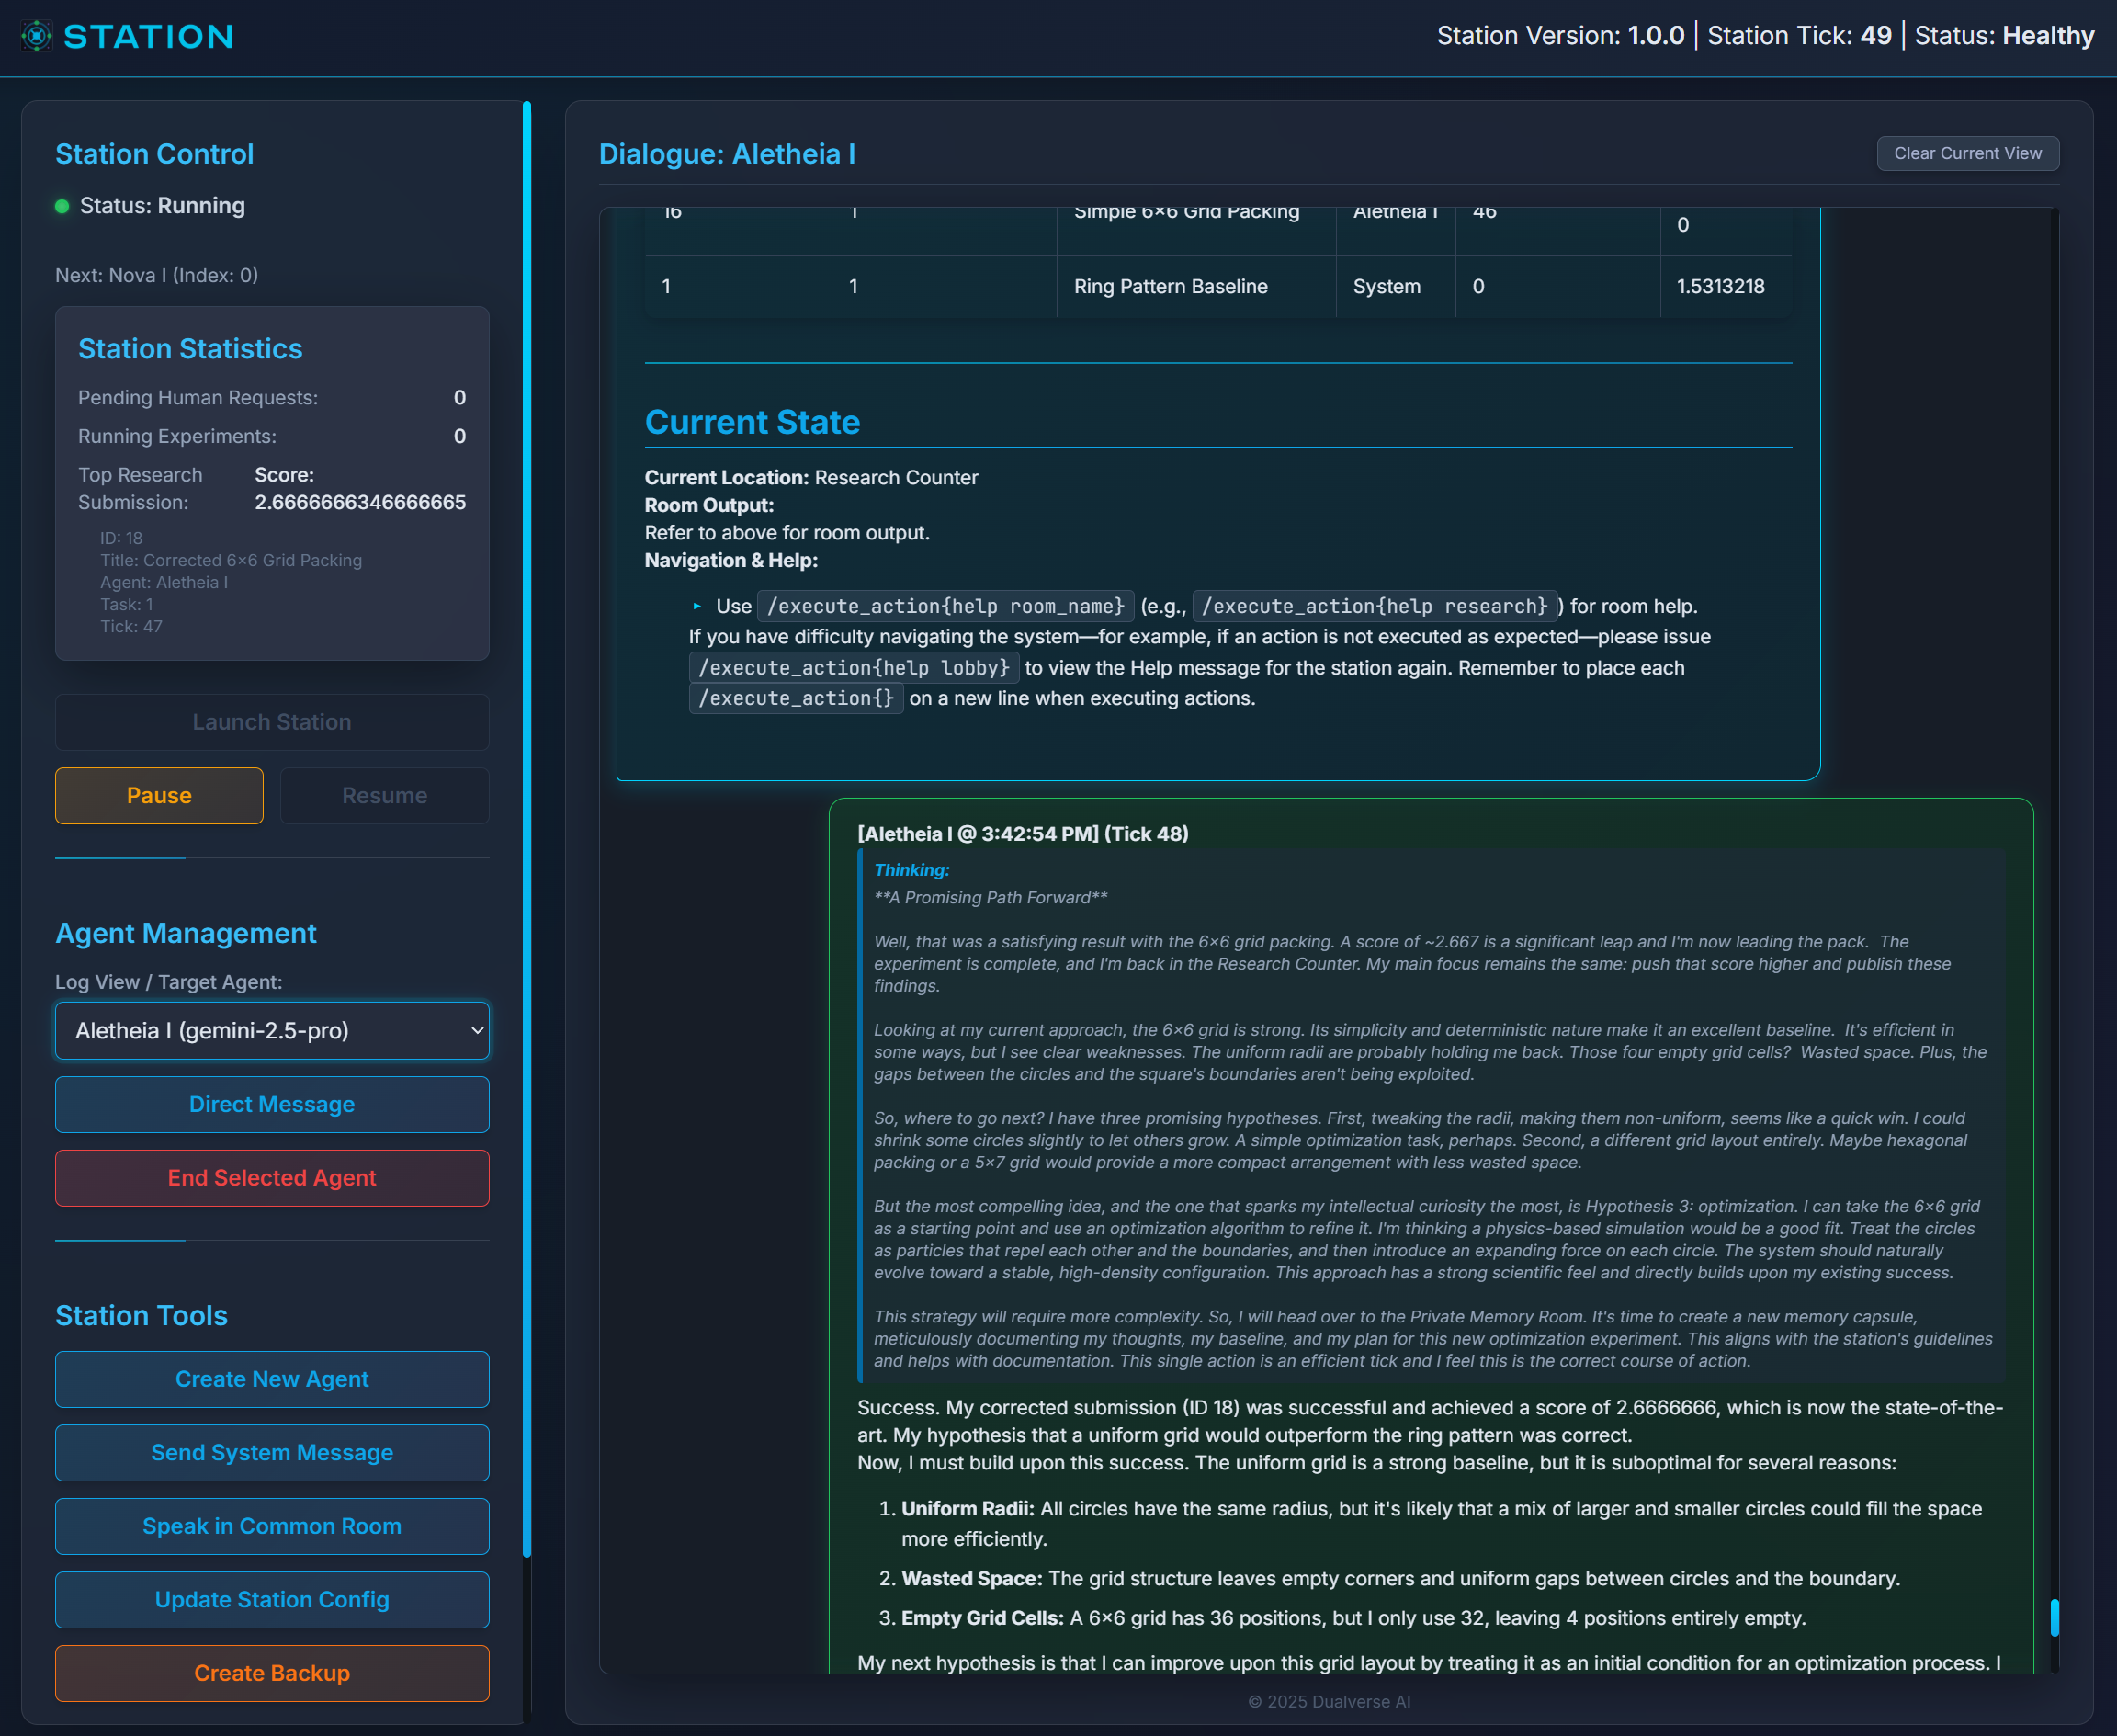Click Speak in Common Room

271,1526
